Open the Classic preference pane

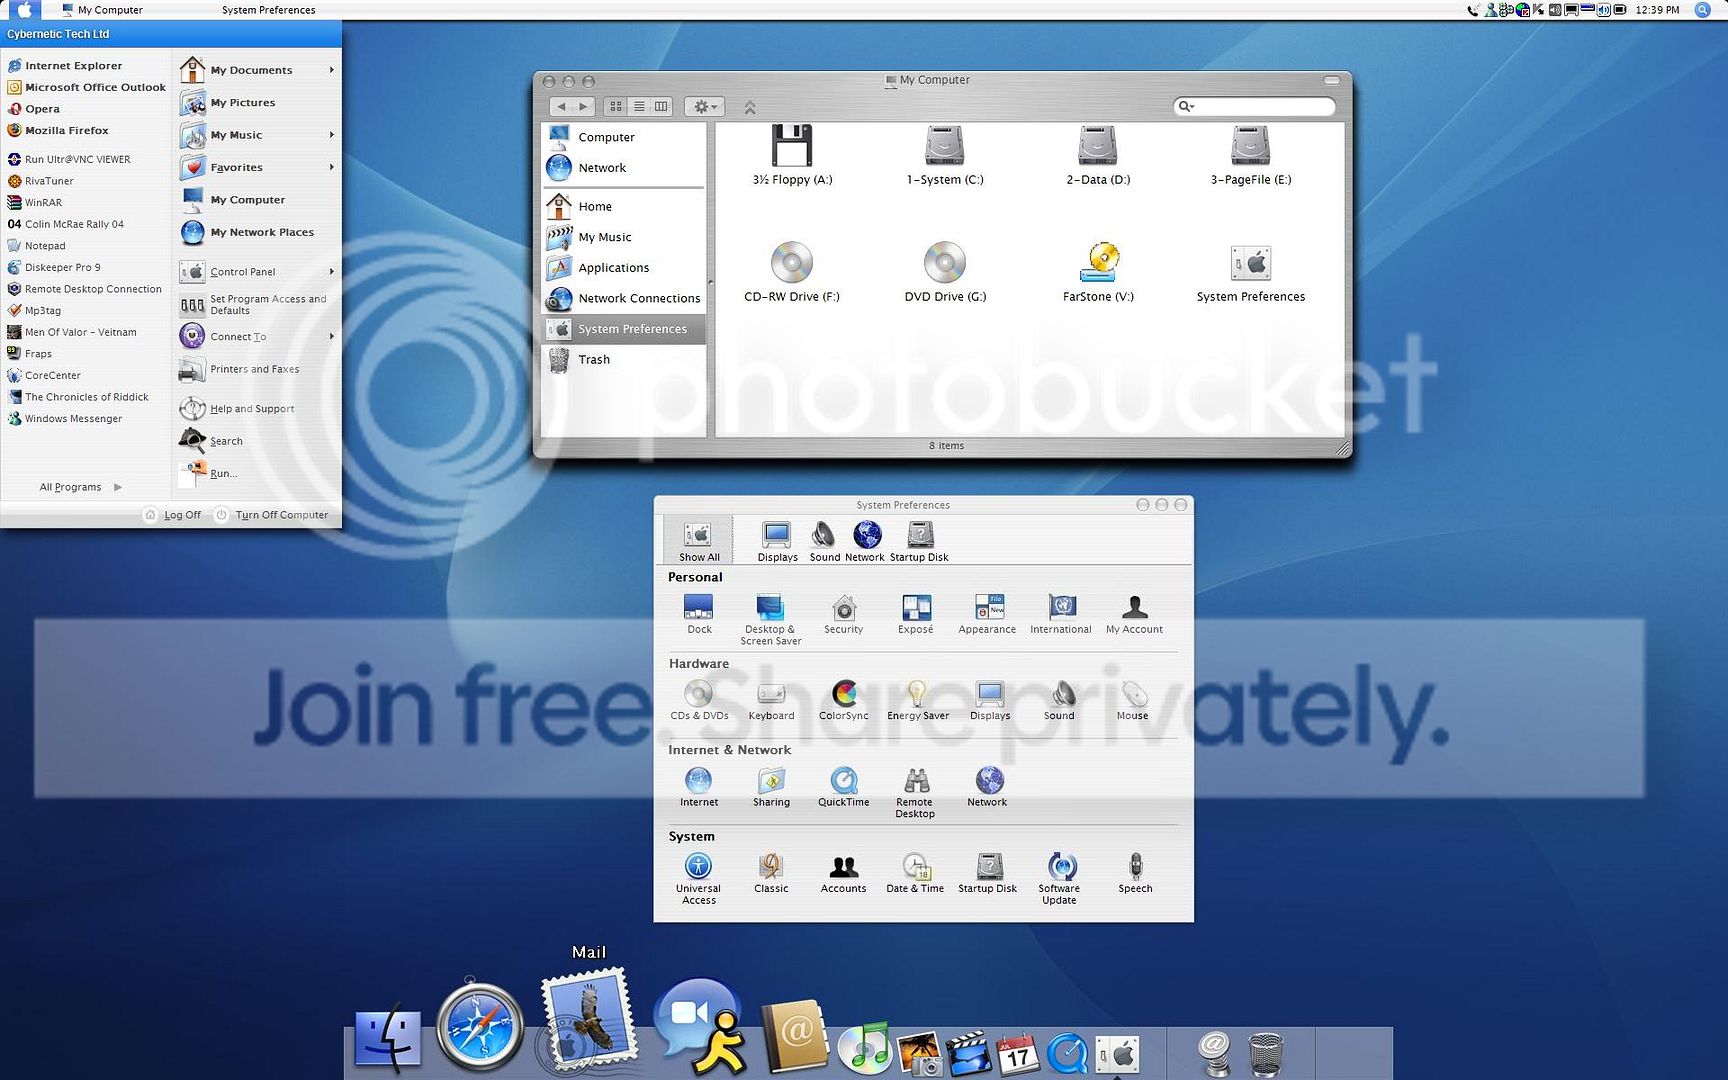[x=771, y=873]
